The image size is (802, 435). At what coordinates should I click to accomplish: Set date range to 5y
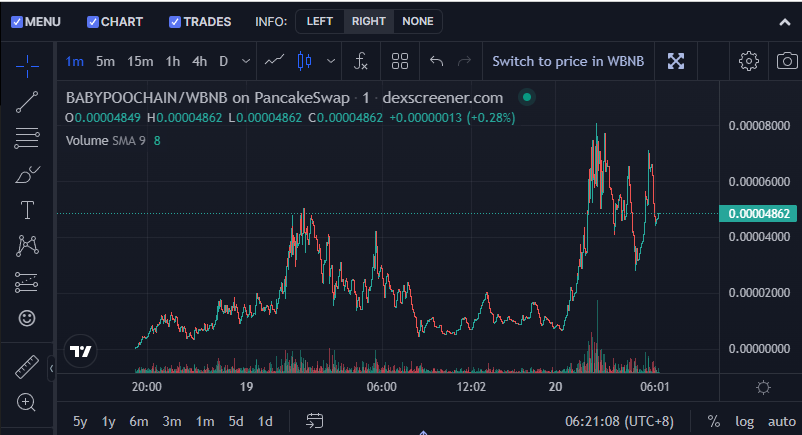tap(80, 421)
